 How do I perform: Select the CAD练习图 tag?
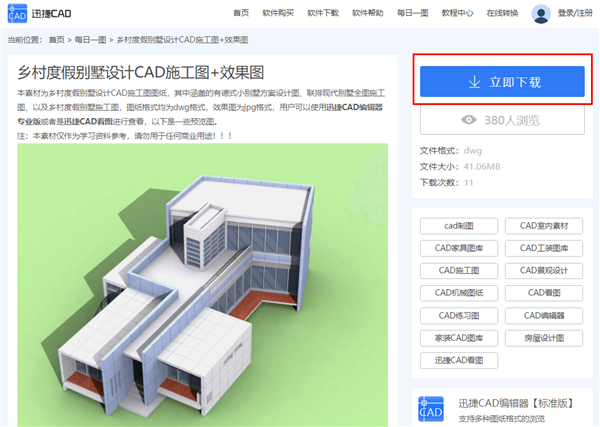coord(459,316)
